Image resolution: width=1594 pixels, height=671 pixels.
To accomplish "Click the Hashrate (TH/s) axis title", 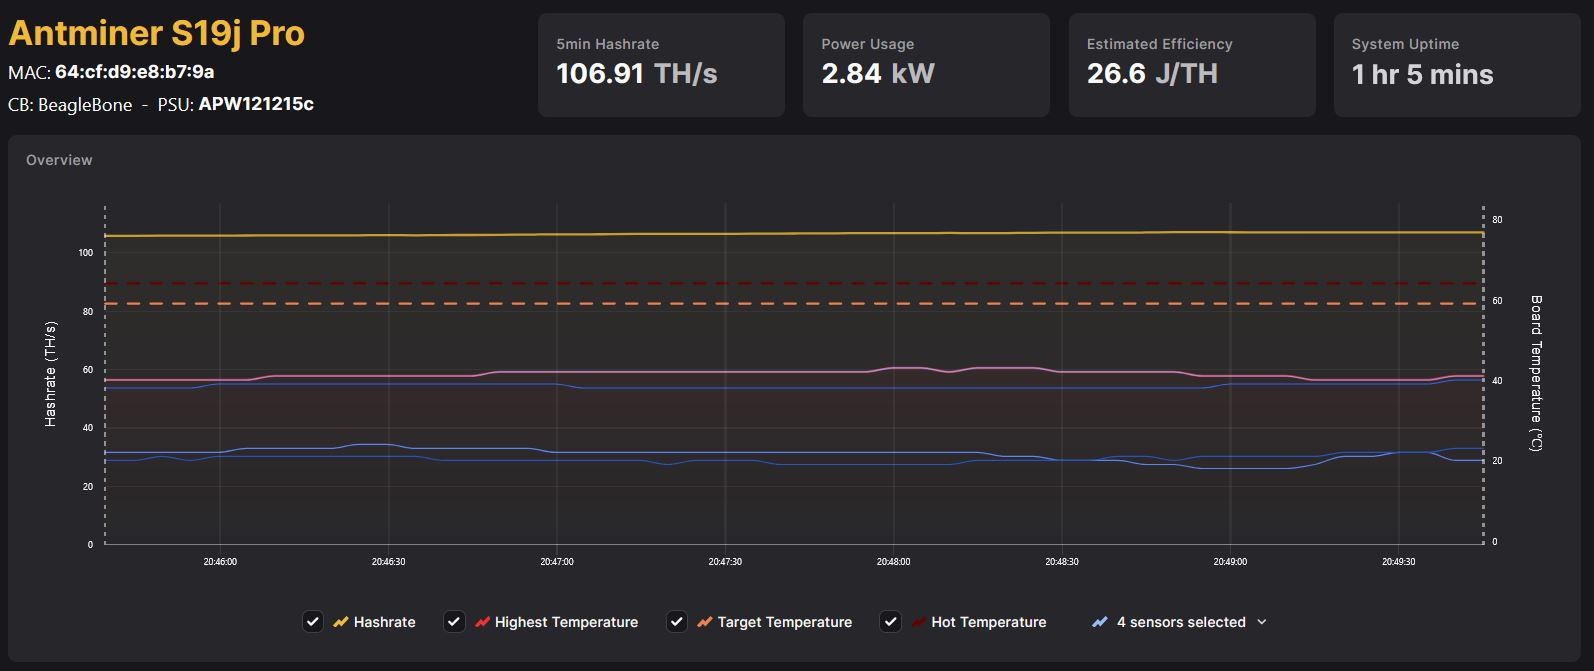I will [x=51, y=374].
